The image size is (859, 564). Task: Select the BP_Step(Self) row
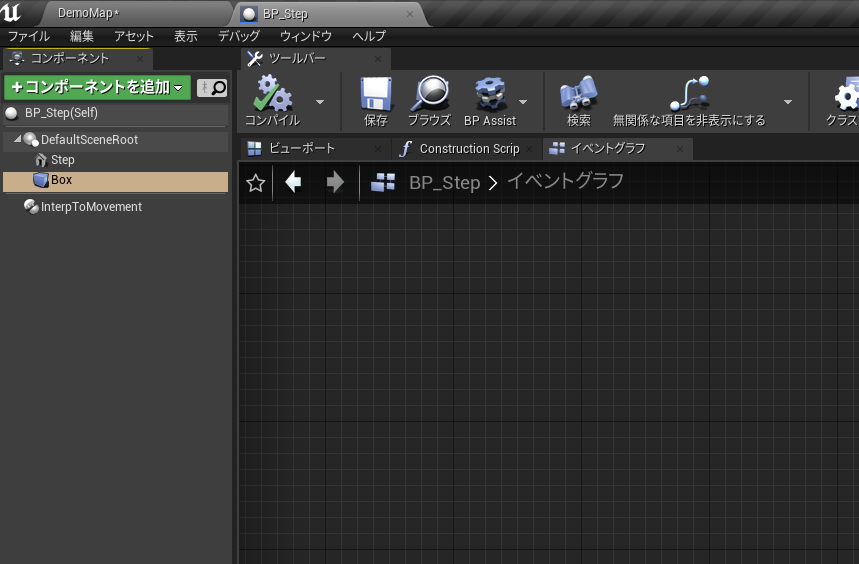pyautogui.click(x=116, y=113)
